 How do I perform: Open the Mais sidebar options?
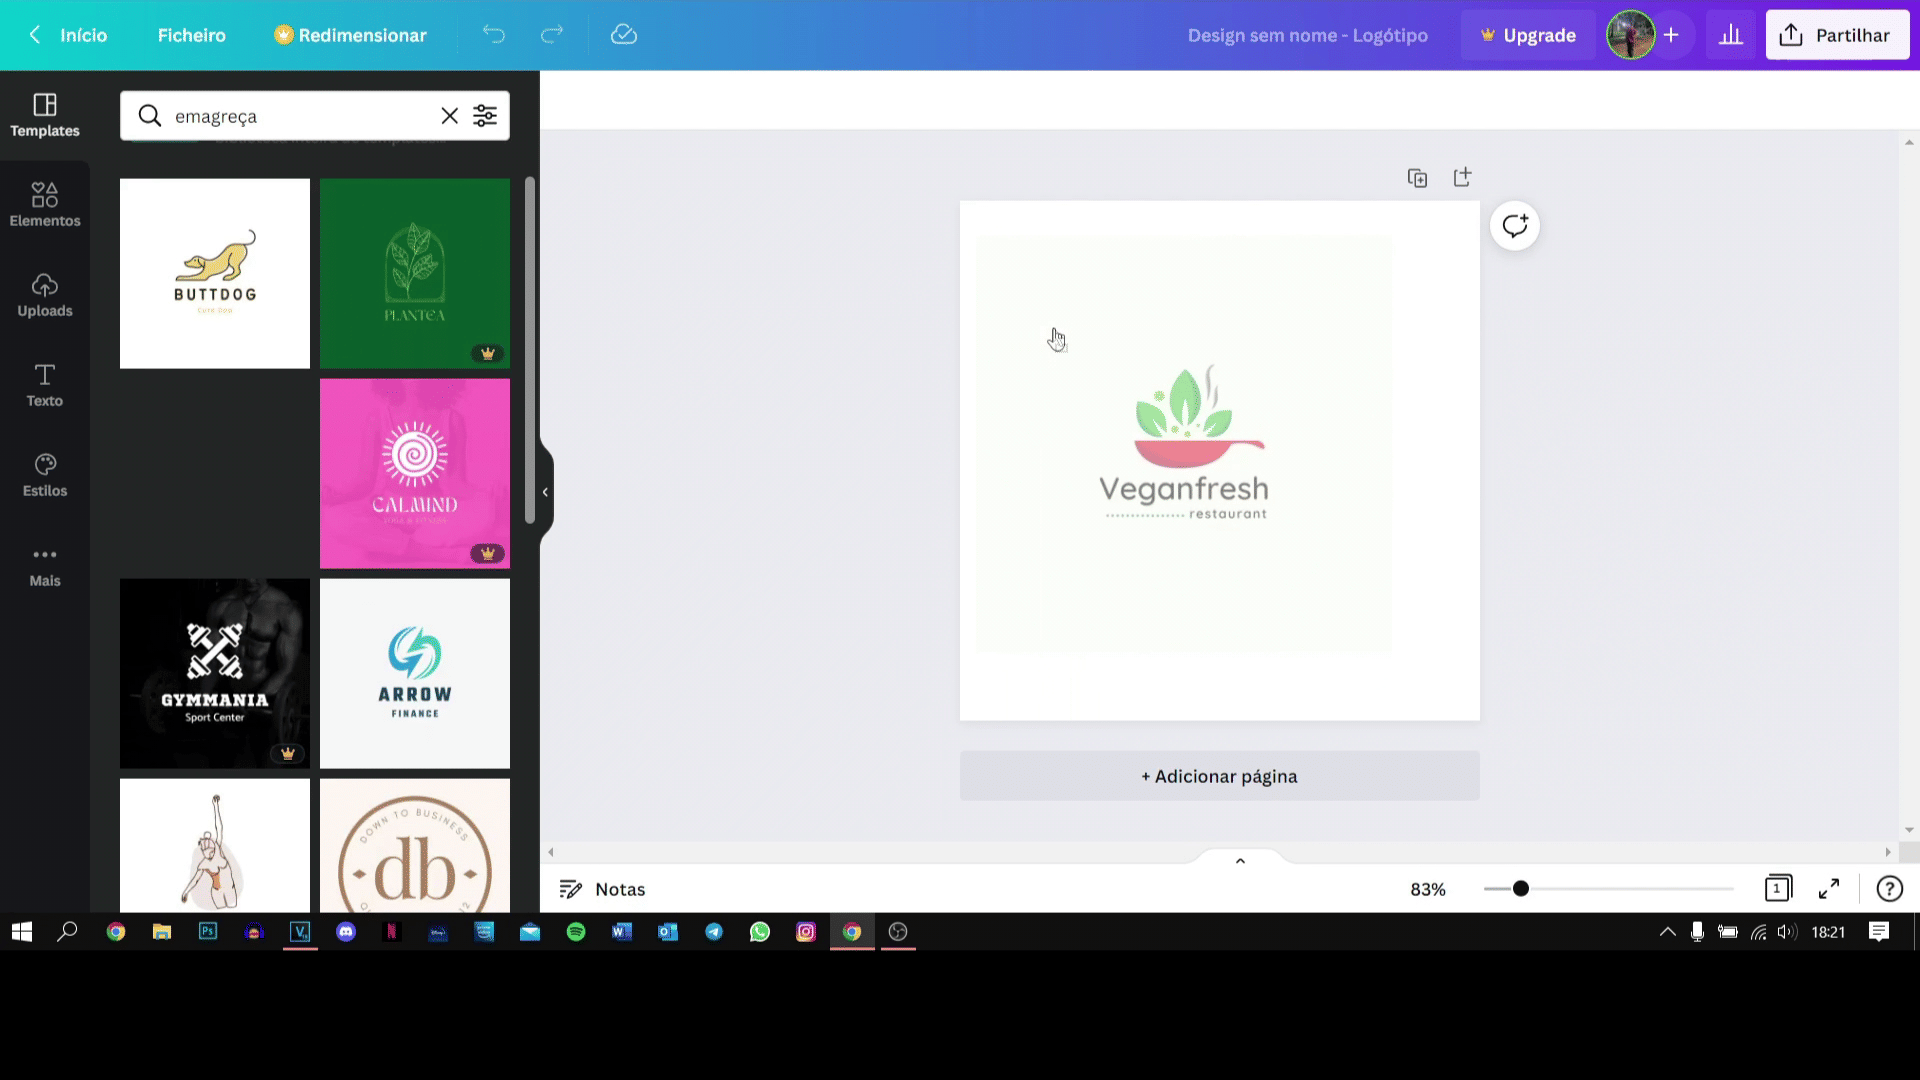tap(45, 565)
